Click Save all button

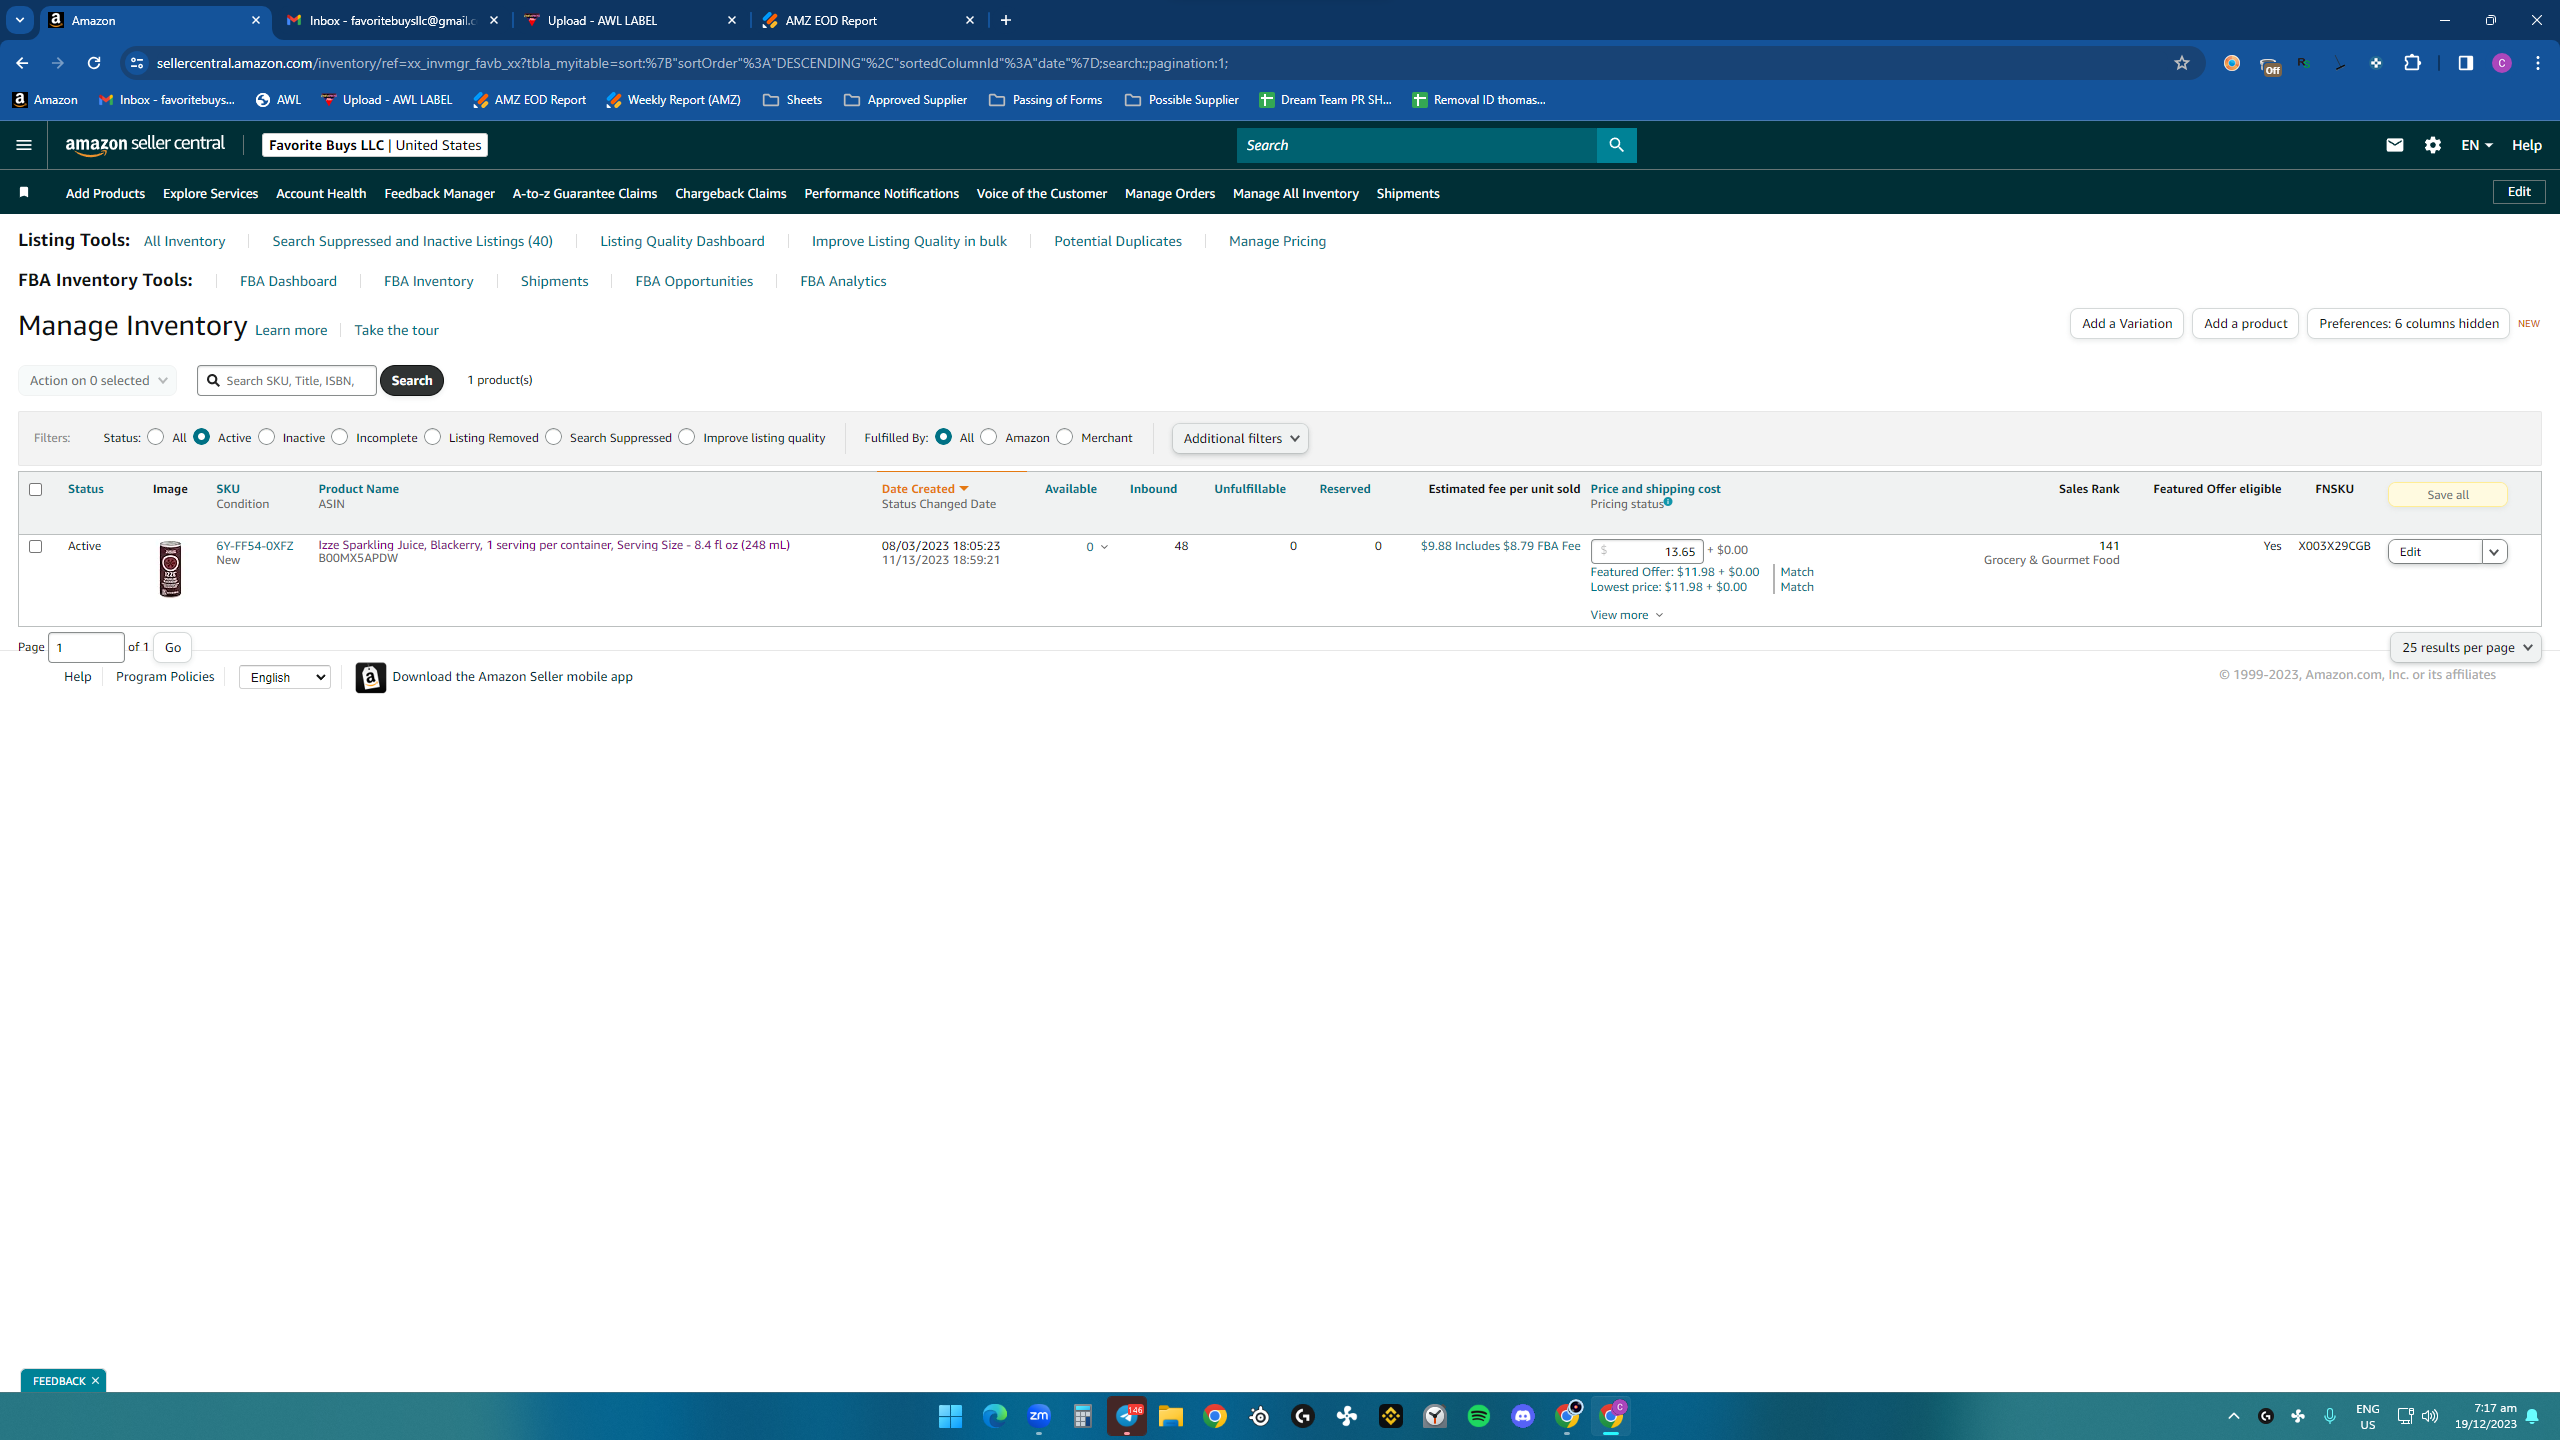pos(2447,495)
